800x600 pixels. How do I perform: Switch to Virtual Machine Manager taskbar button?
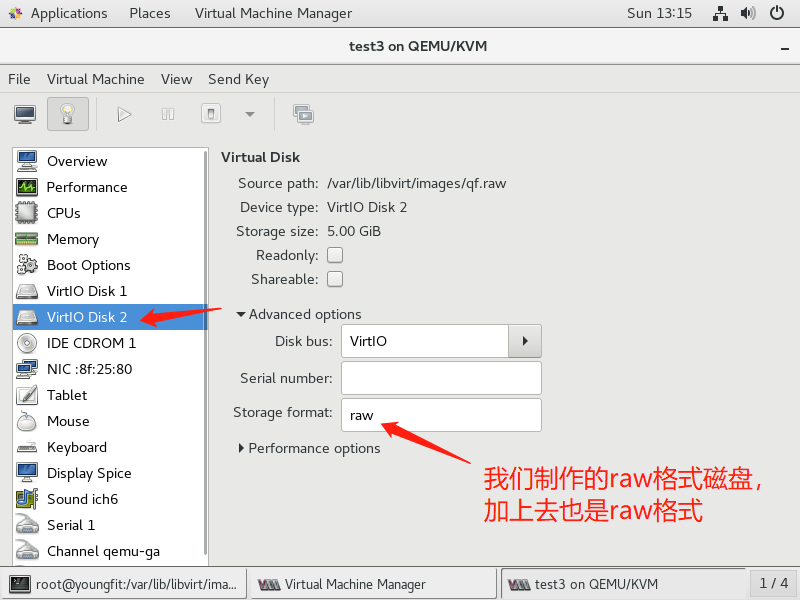pos(372,584)
